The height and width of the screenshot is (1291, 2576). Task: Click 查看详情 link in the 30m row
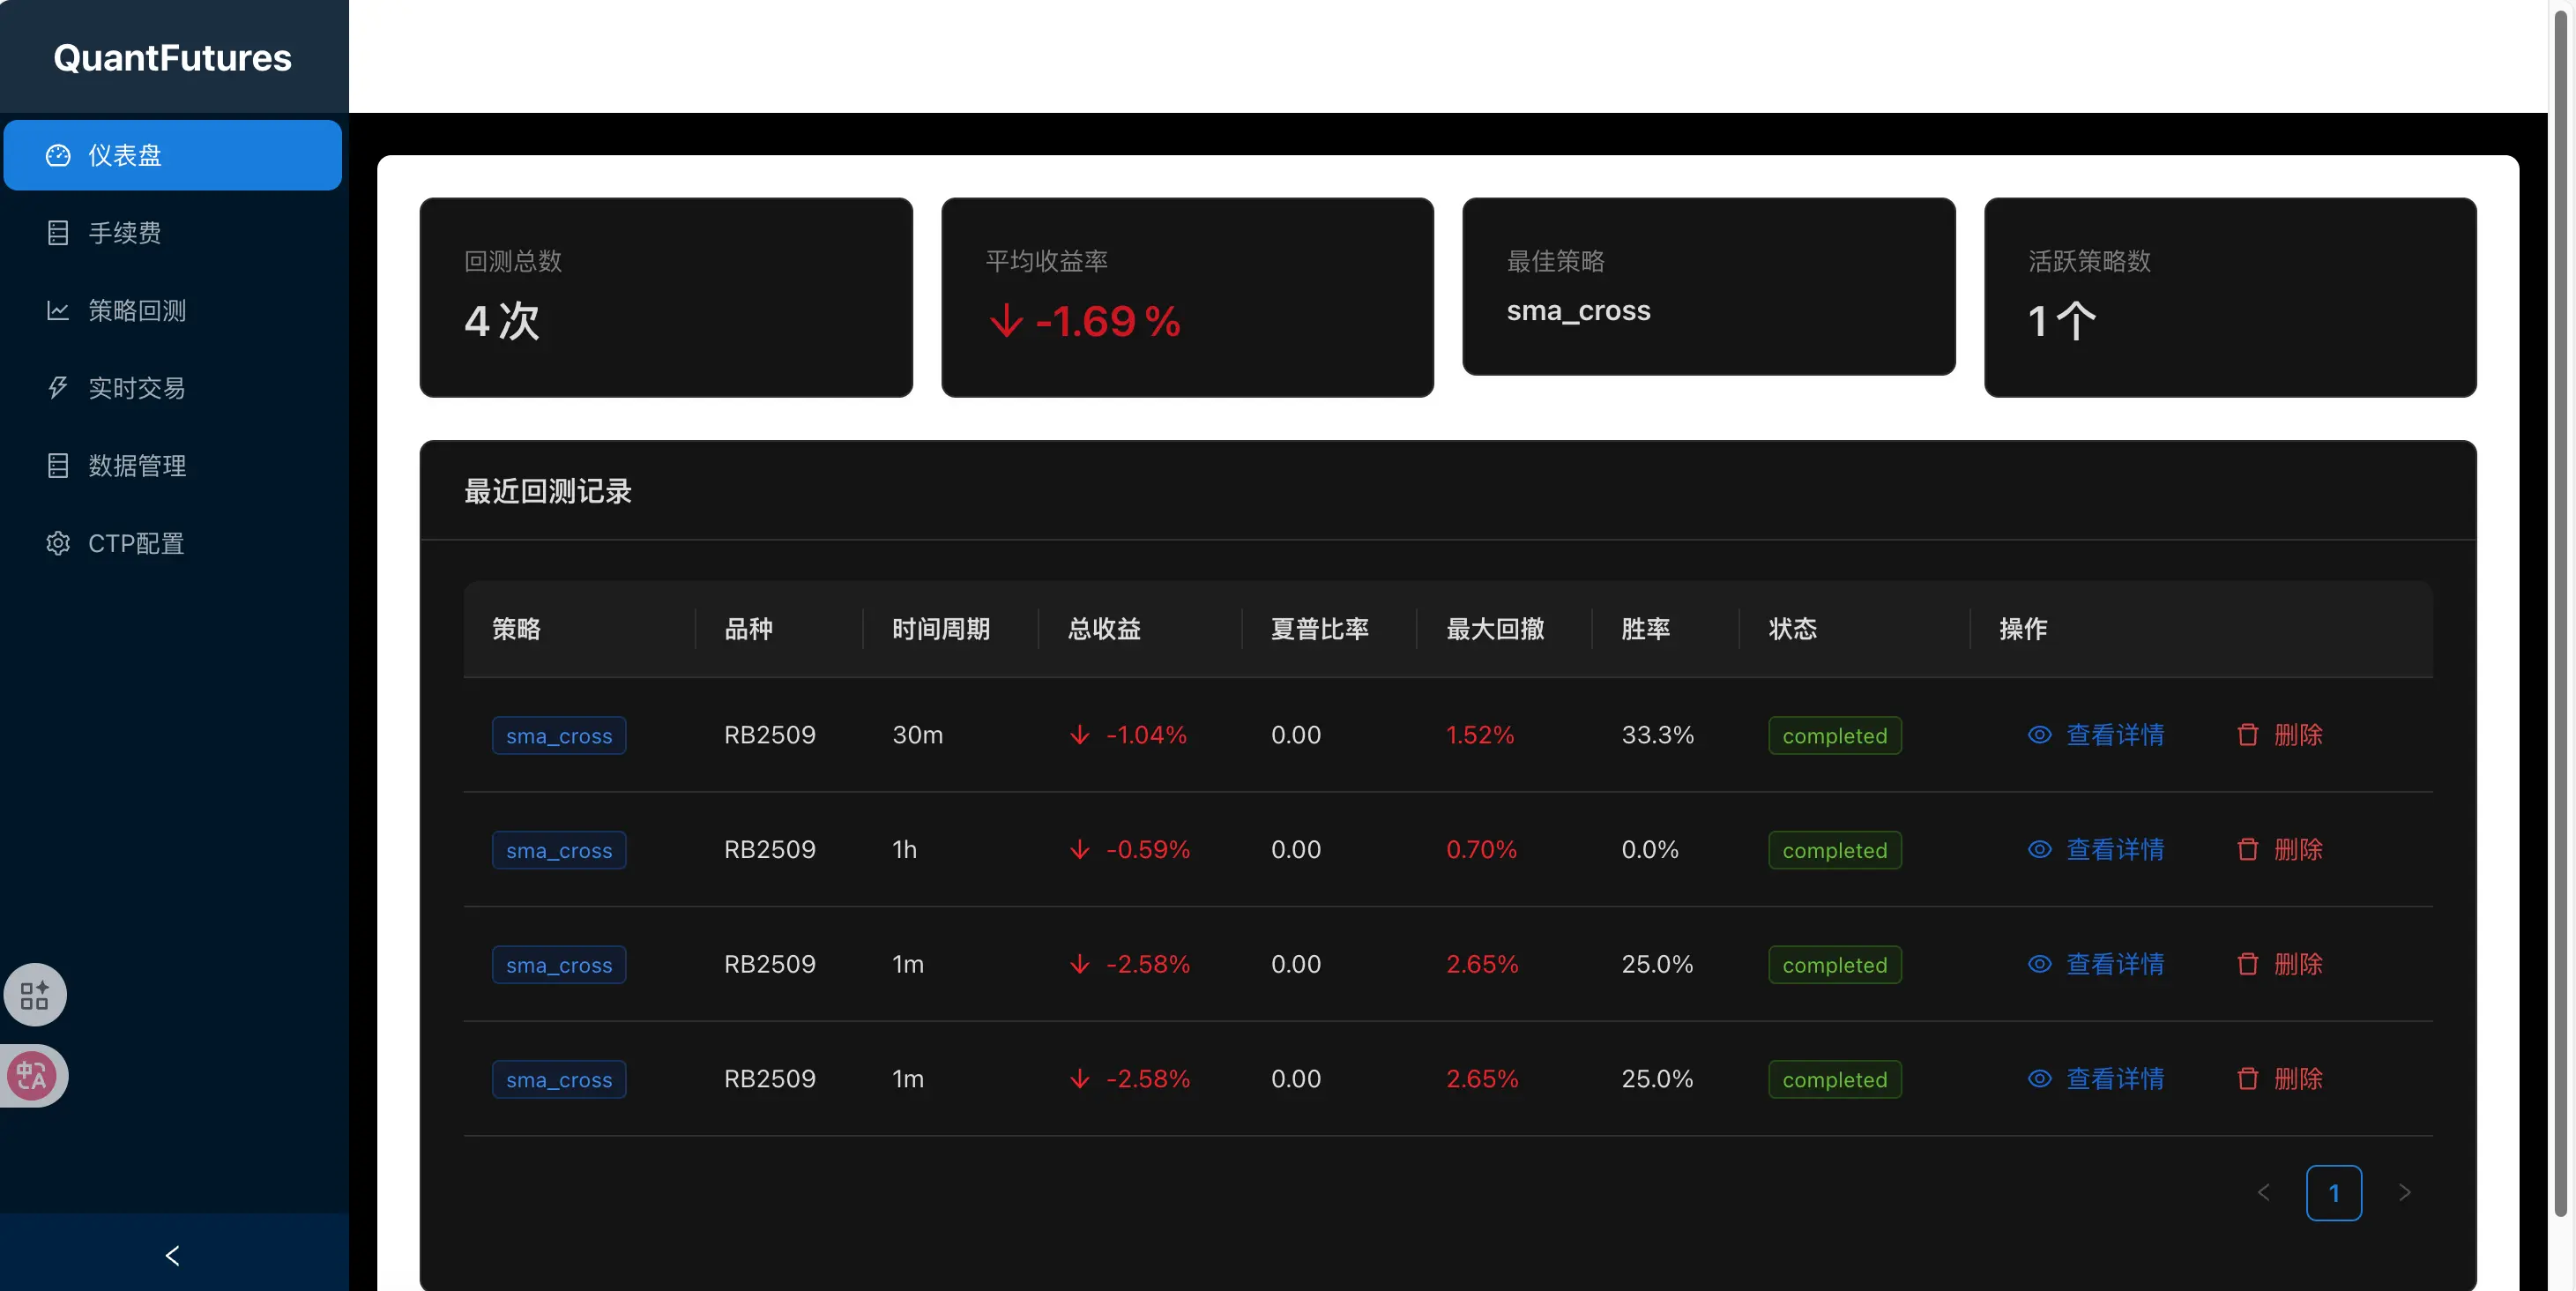[2114, 735]
